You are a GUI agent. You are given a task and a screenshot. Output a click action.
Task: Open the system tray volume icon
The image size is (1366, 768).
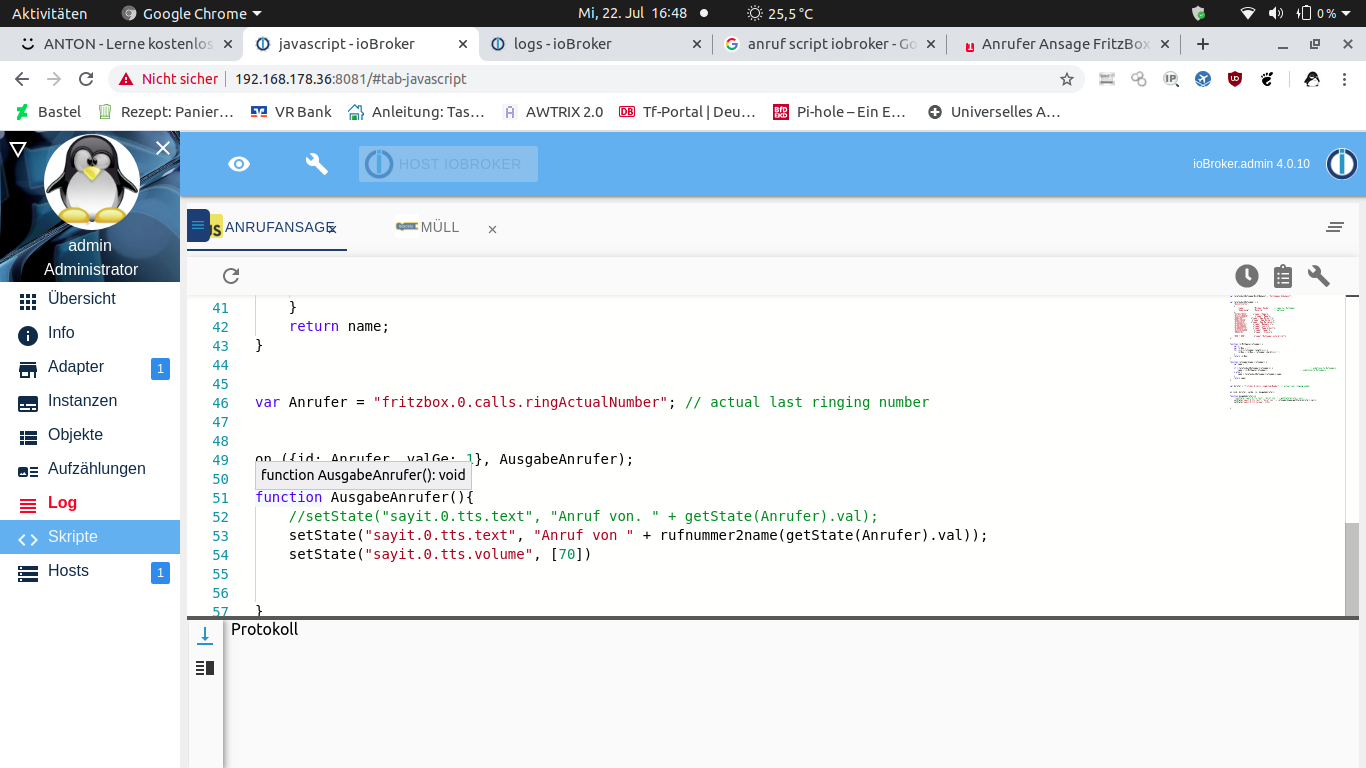tap(1275, 13)
